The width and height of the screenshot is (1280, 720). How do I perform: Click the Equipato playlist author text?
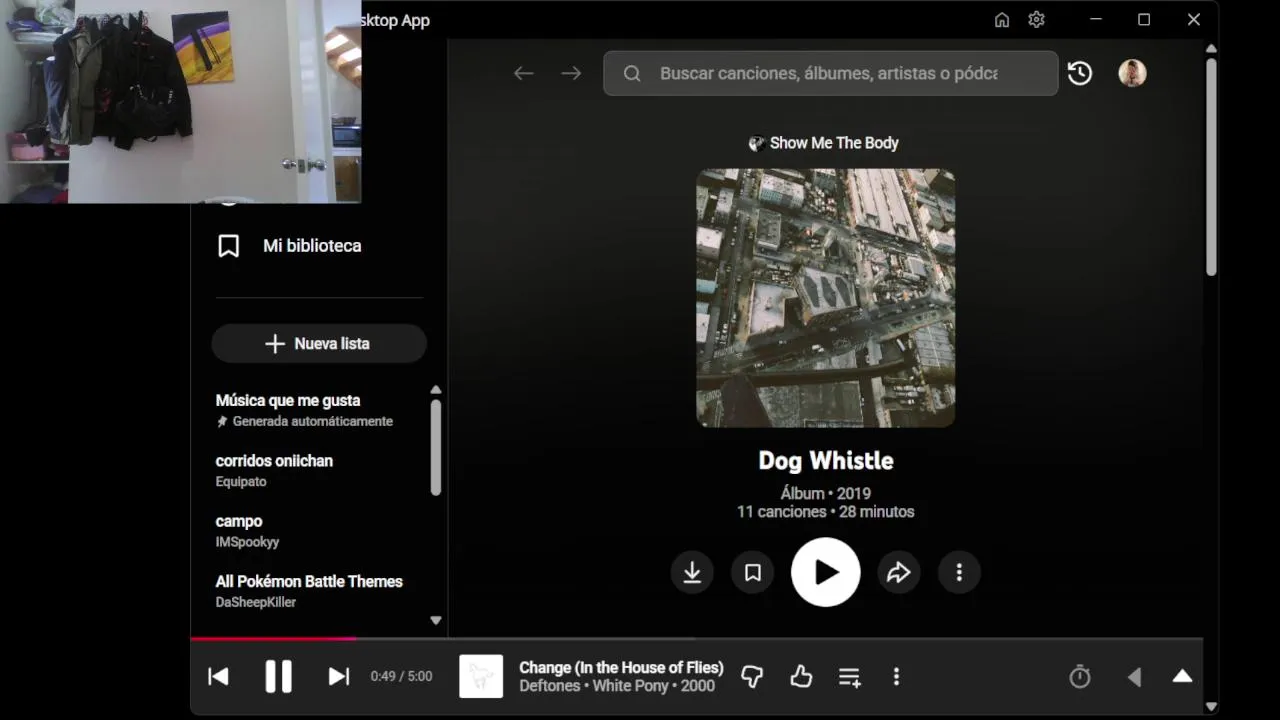click(241, 481)
